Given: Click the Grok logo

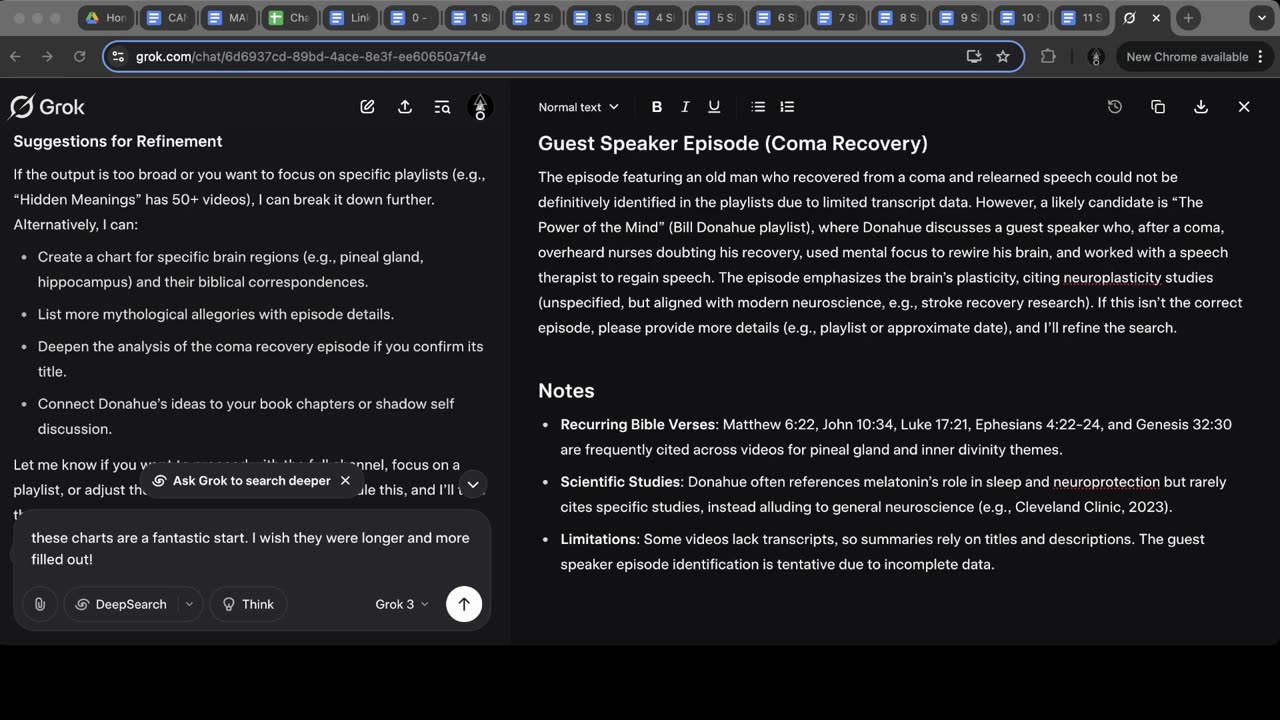Looking at the screenshot, I should 47,107.
